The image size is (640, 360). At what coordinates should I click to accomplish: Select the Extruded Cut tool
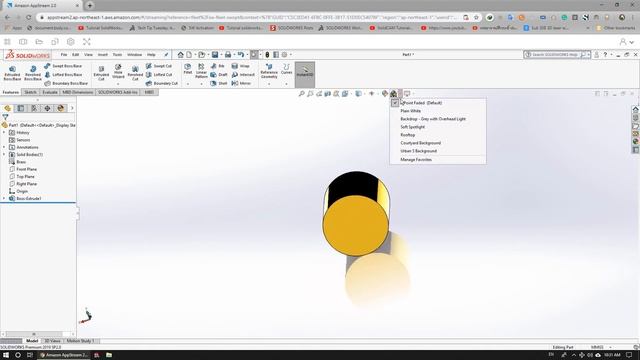[x=101, y=73]
